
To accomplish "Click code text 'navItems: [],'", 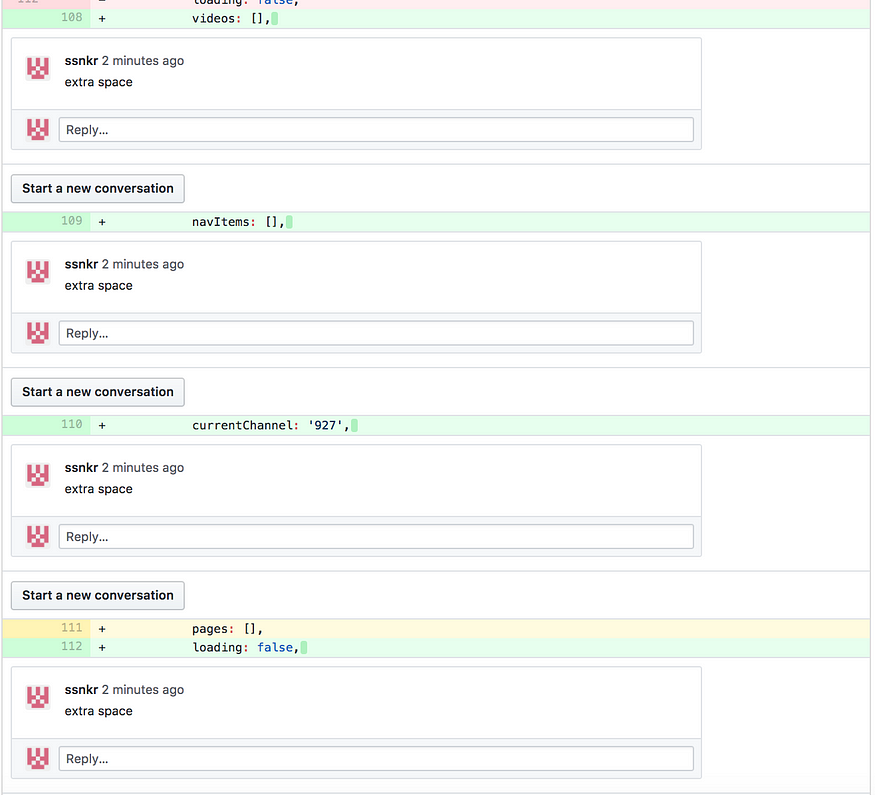I will (x=239, y=222).
